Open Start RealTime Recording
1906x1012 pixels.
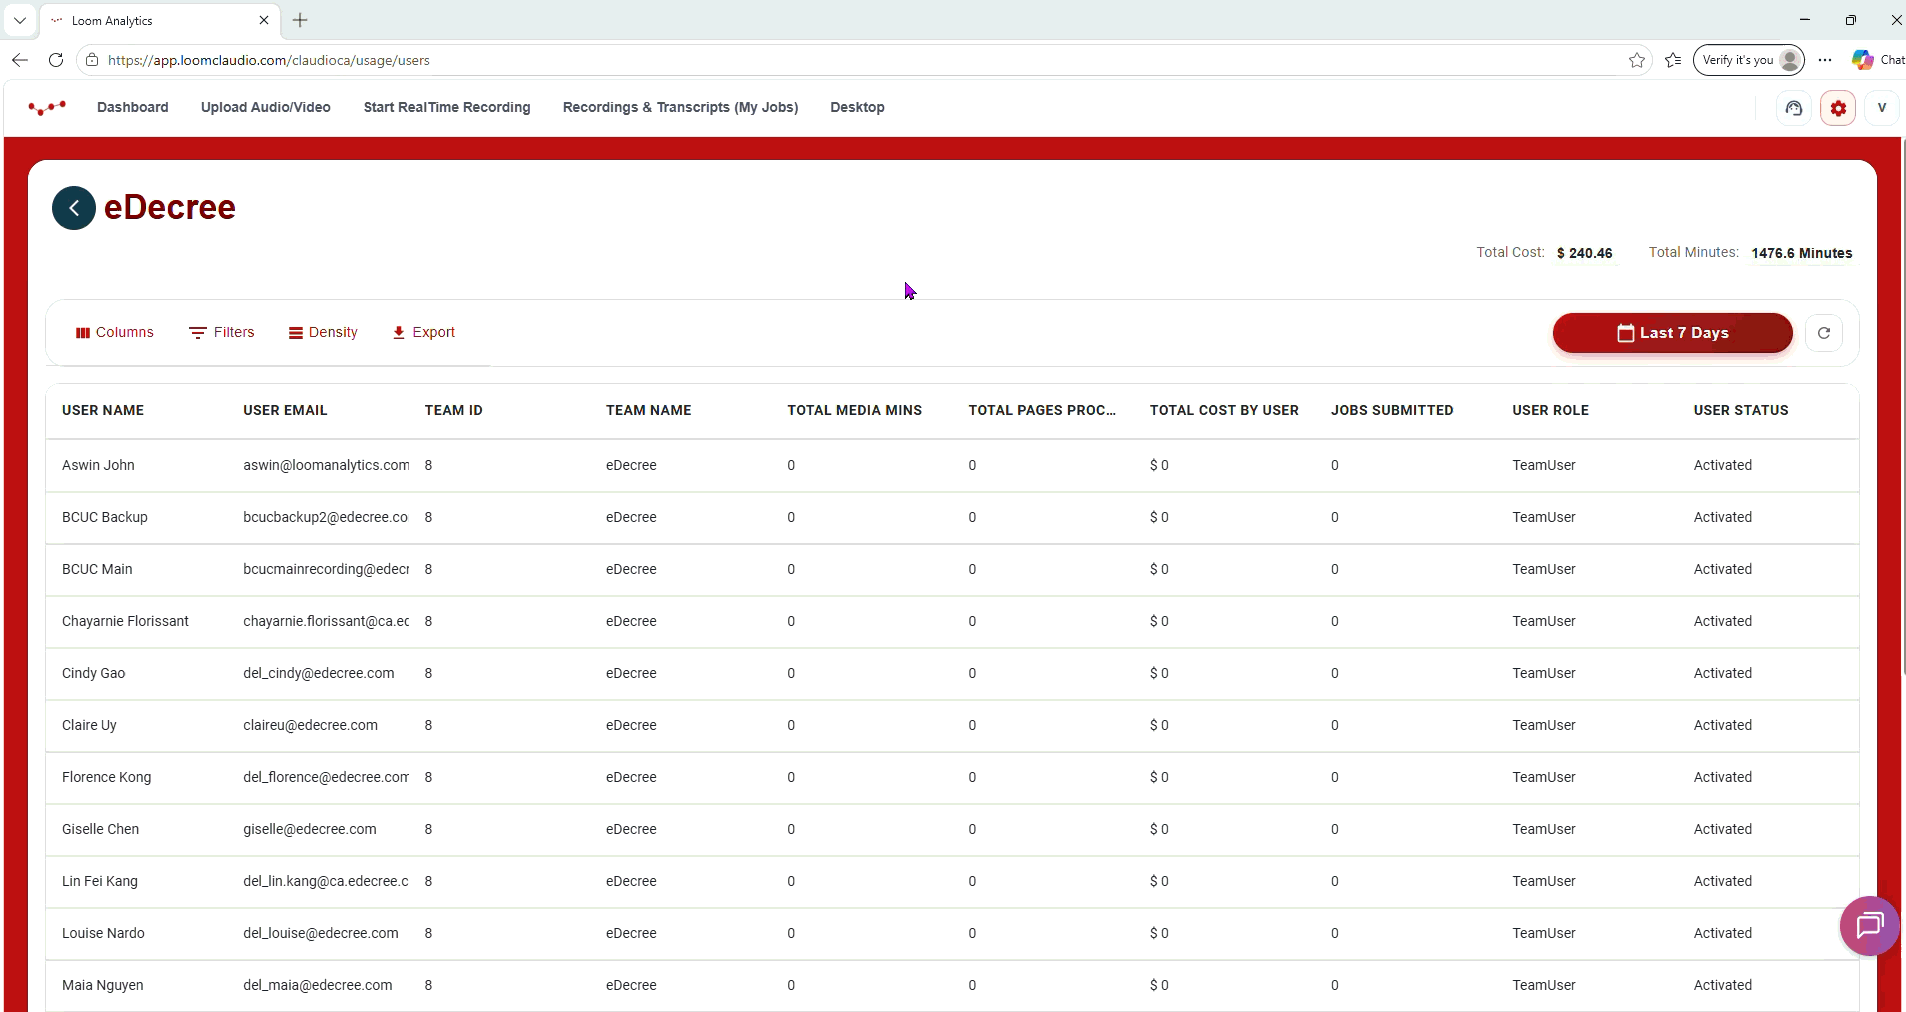[447, 107]
